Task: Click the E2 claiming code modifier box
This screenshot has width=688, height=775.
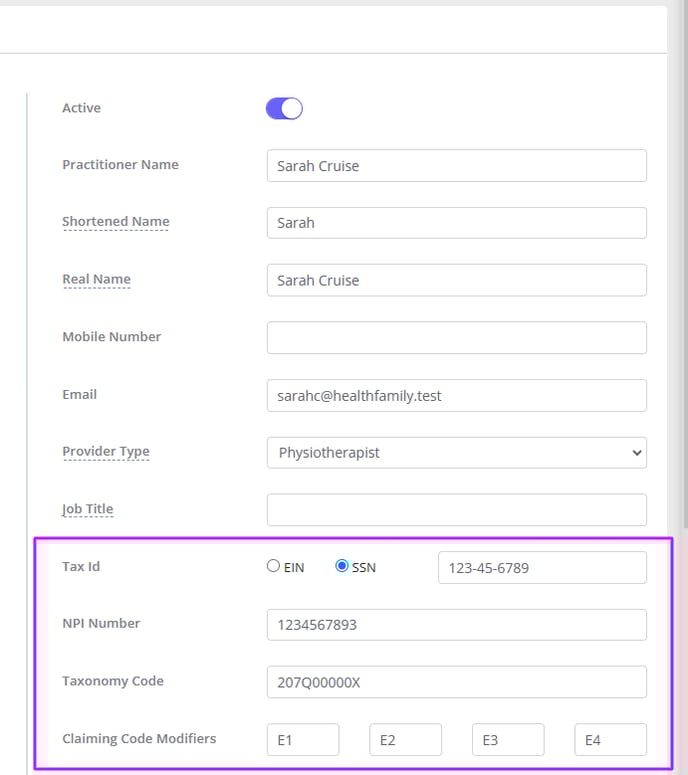Action: (405, 739)
